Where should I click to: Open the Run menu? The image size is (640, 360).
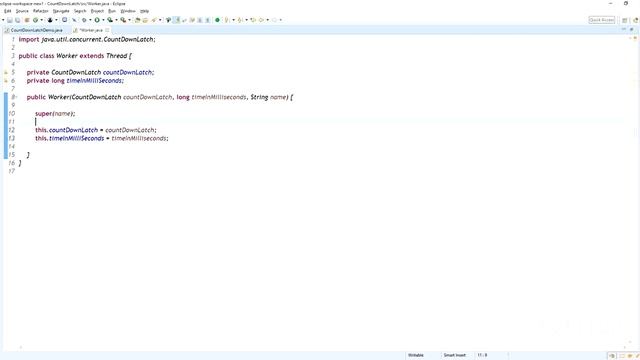tap(112, 11)
